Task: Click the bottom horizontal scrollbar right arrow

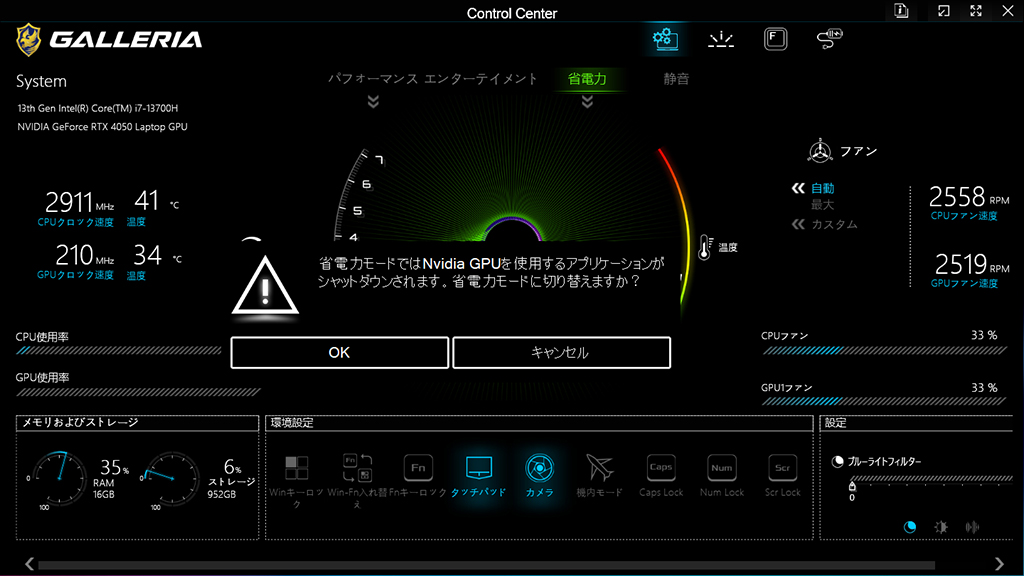Action: pyautogui.click(x=999, y=564)
